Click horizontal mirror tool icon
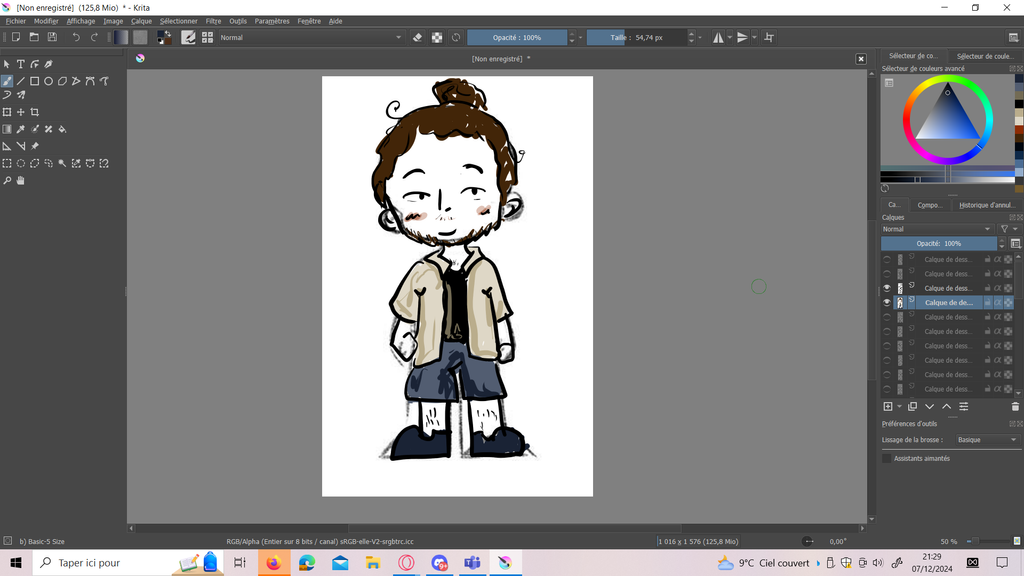 click(x=719, y=37)
